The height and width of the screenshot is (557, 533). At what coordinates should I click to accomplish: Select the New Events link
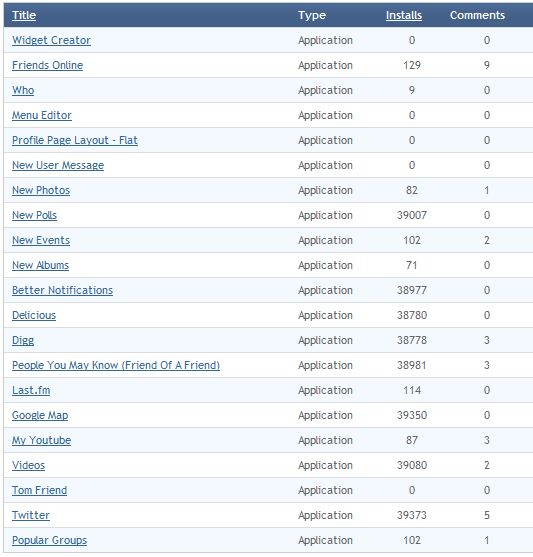(x=41, y=240)
